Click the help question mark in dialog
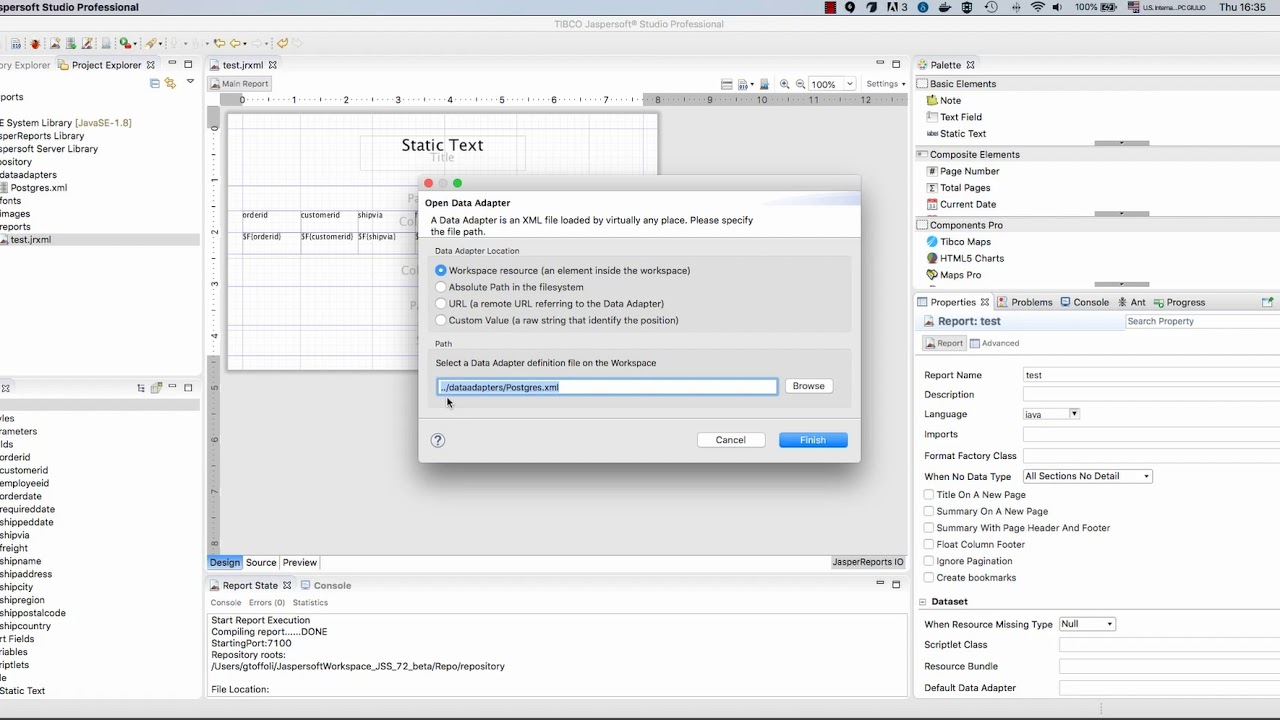Viewport: 1280px width, 720px height. (x=437, y=440)
